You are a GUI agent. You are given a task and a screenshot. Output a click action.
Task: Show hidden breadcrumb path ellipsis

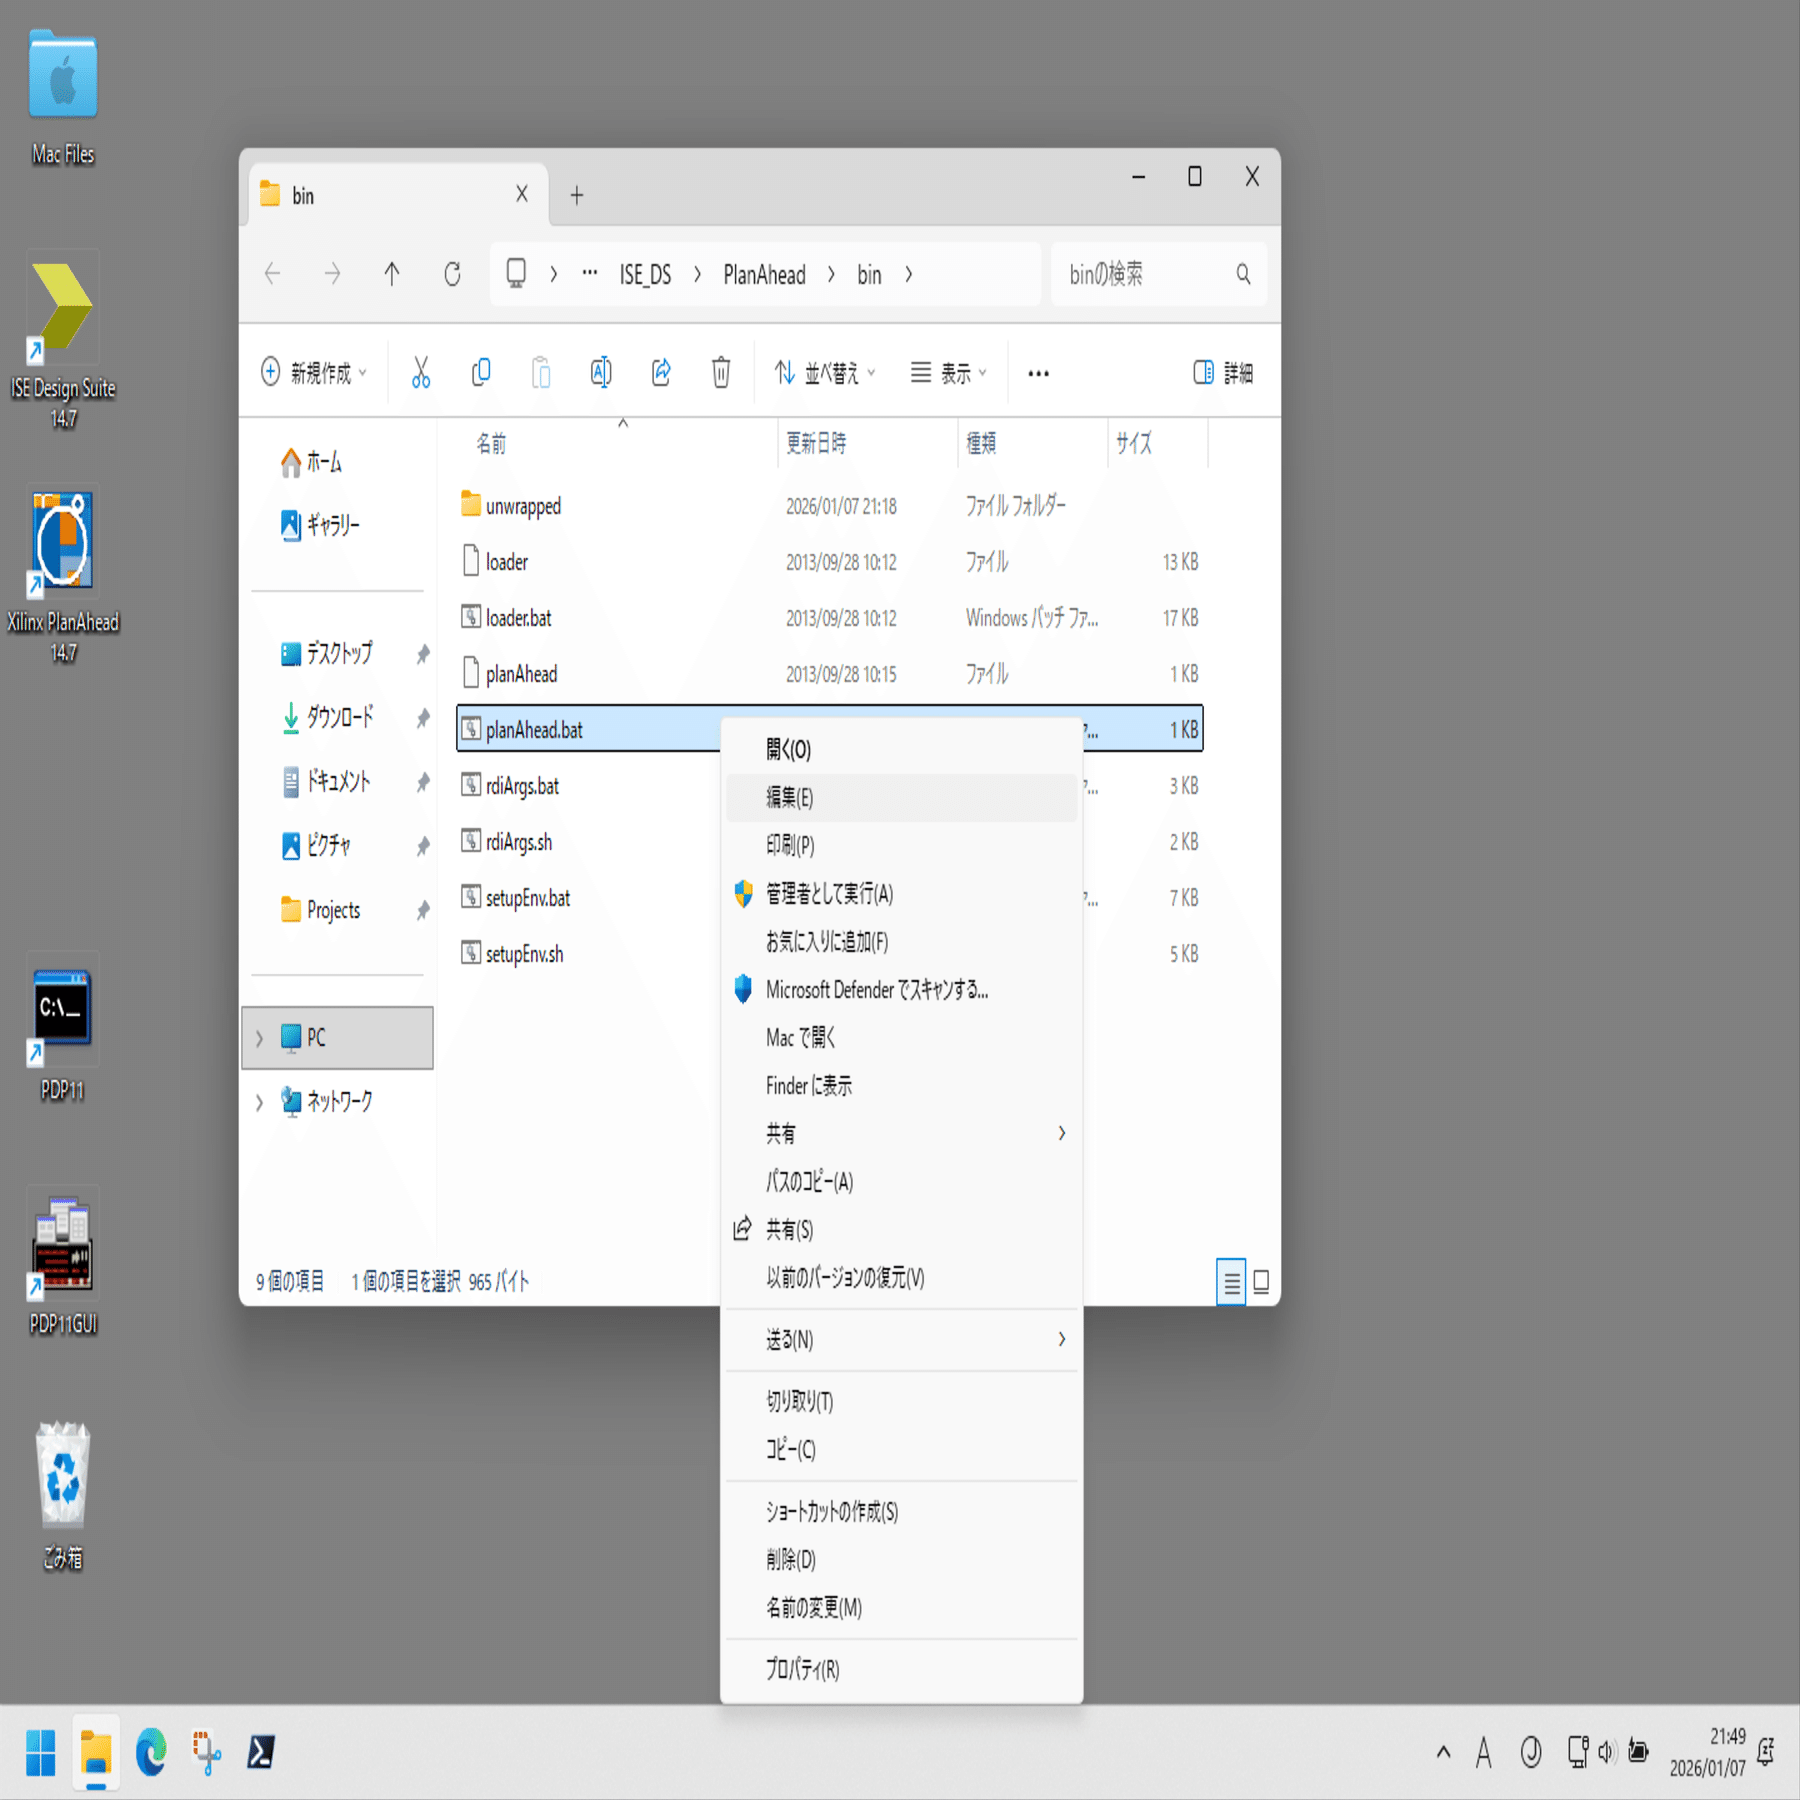pos(590,272)
